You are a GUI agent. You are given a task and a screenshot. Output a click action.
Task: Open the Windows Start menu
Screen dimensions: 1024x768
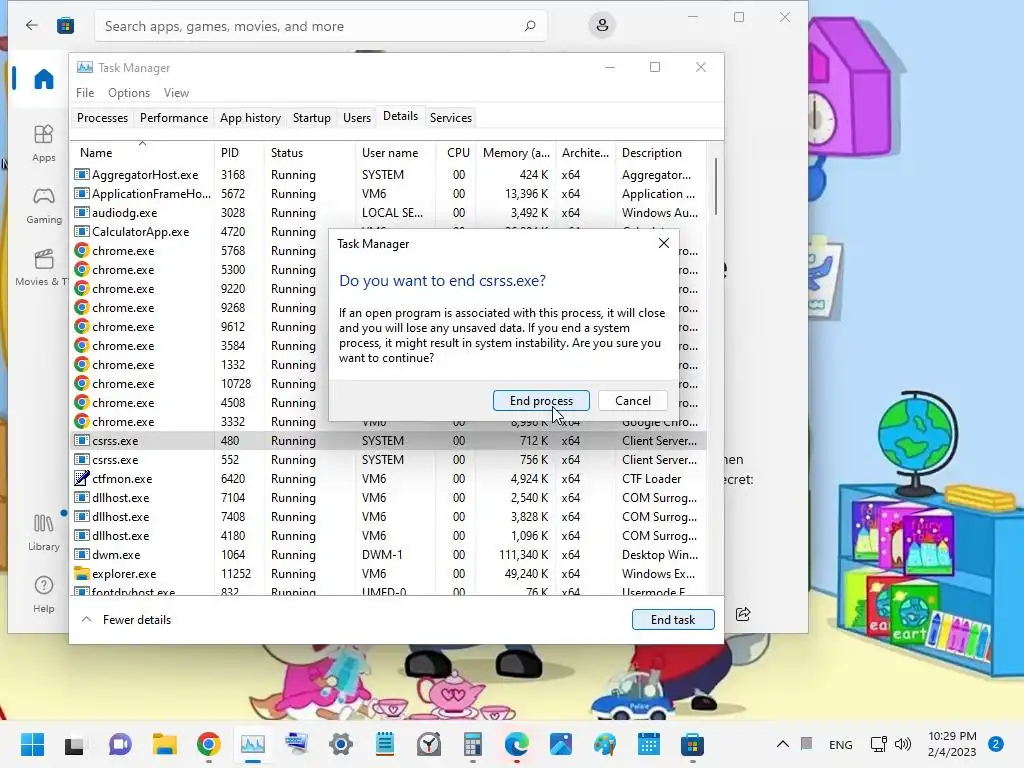pyautogui.click(x=32, y=744)
